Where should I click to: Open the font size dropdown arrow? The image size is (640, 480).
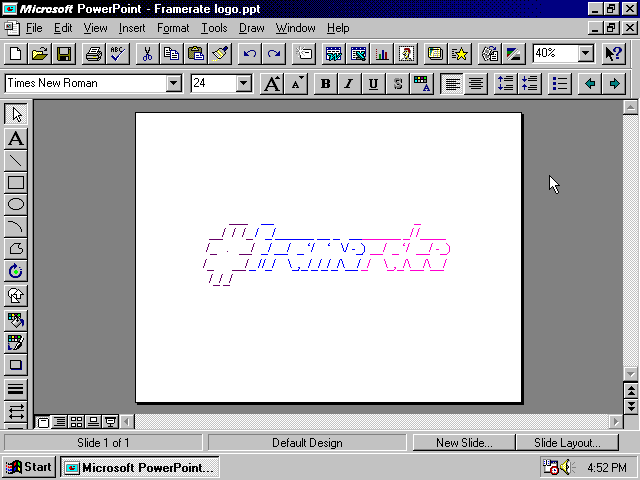click(243, 83)
